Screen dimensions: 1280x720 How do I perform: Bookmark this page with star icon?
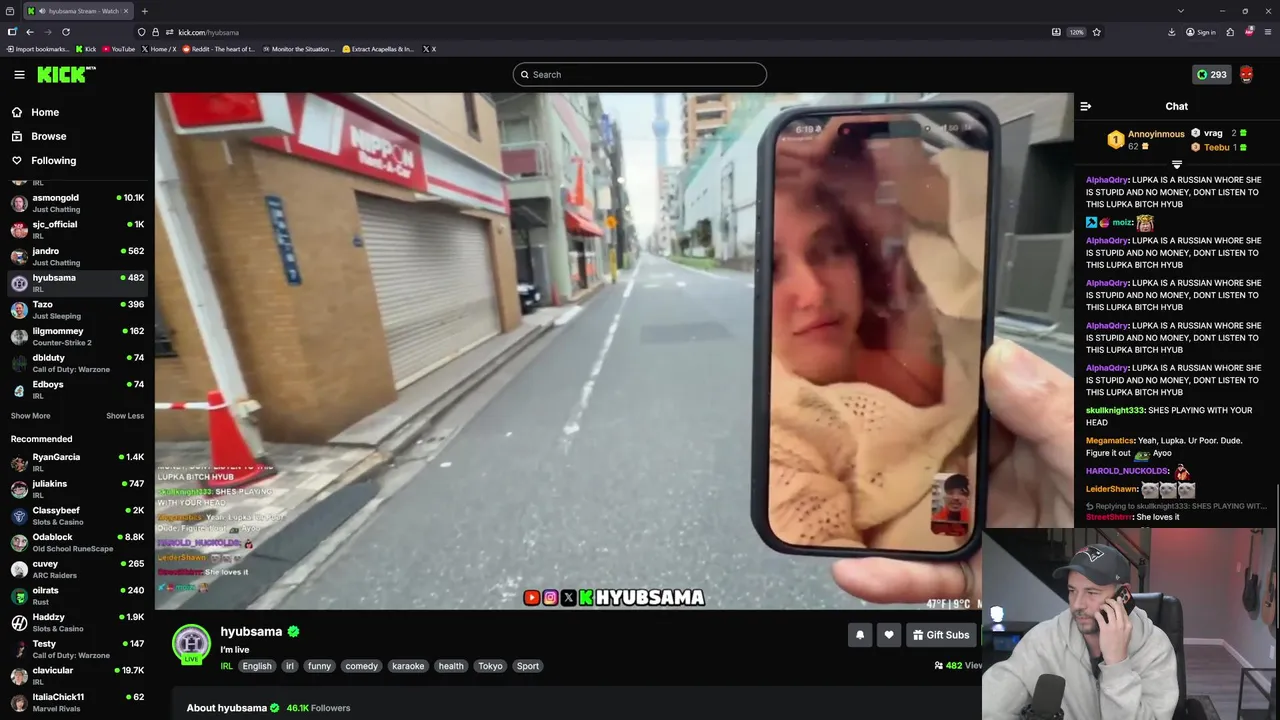pyautogui.click(x=1096, y=32)
